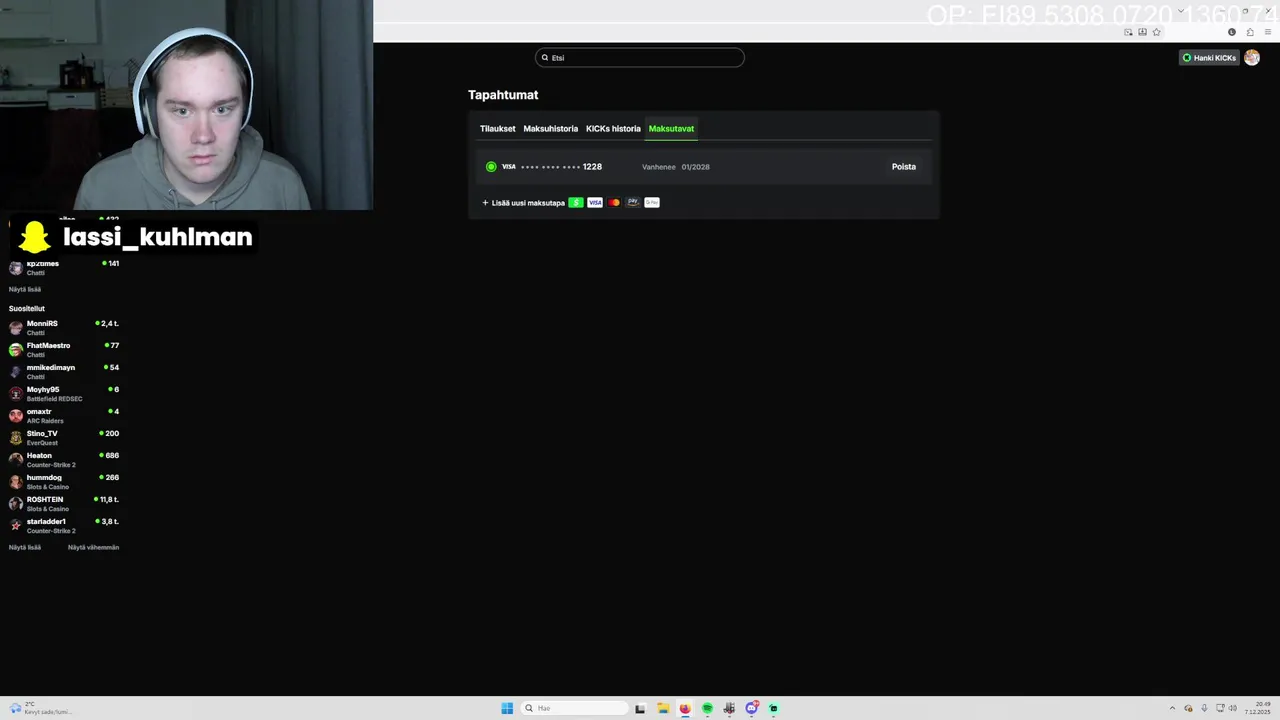This screenshot has width=1280, height=720.
Task: Click the green cash payment icon
Action: 576,203
